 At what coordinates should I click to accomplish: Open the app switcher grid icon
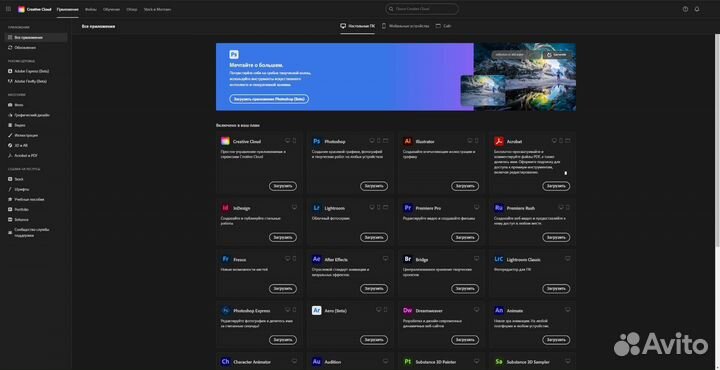pos(8,9)
